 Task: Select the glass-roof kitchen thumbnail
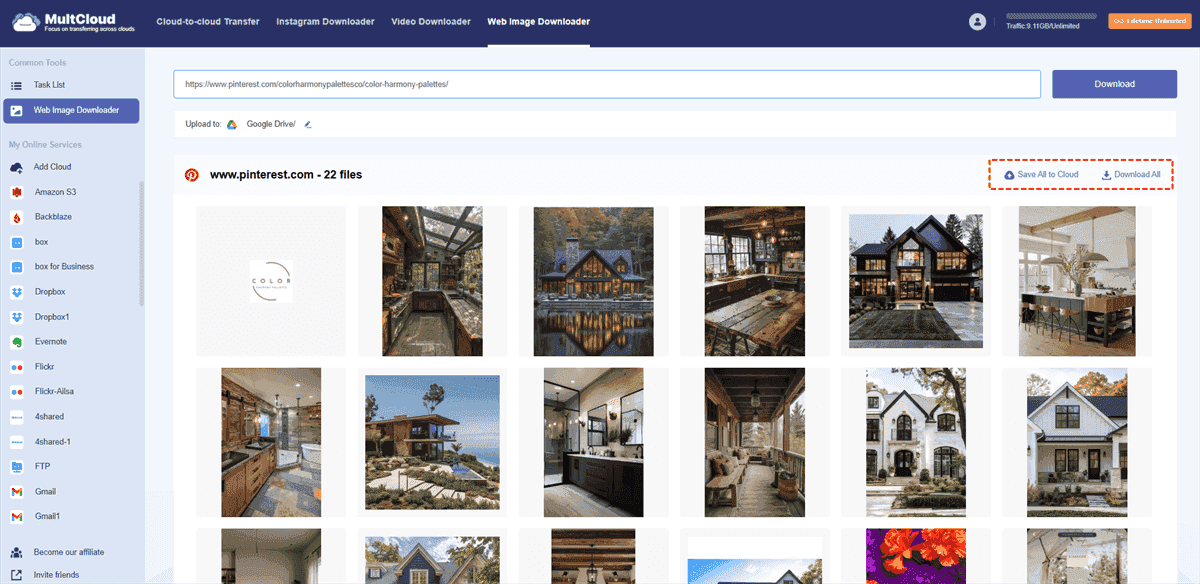432,281
